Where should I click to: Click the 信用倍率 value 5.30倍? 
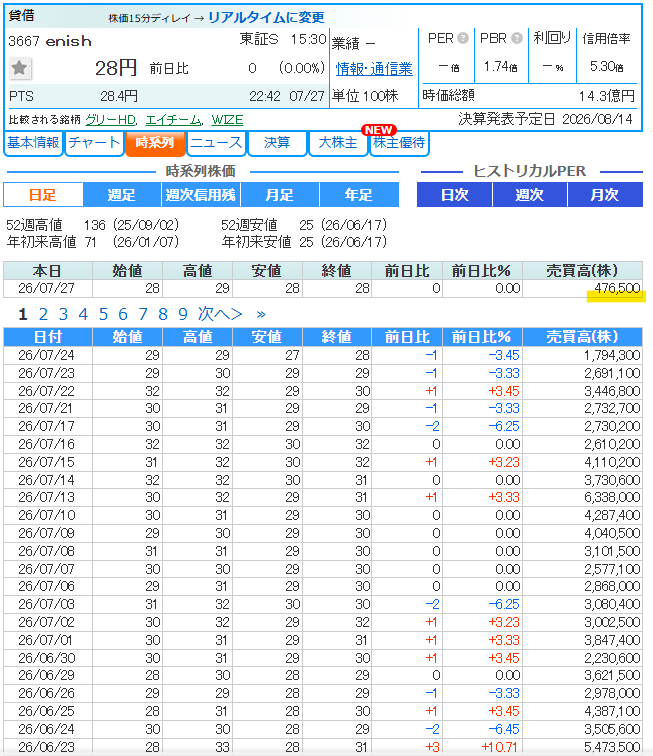606,67
